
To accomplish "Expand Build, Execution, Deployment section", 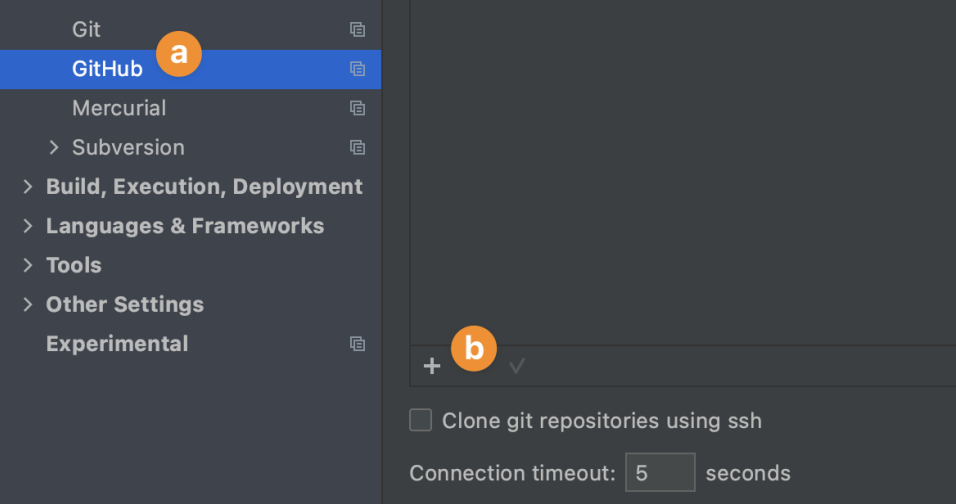I will coord(27,186).
